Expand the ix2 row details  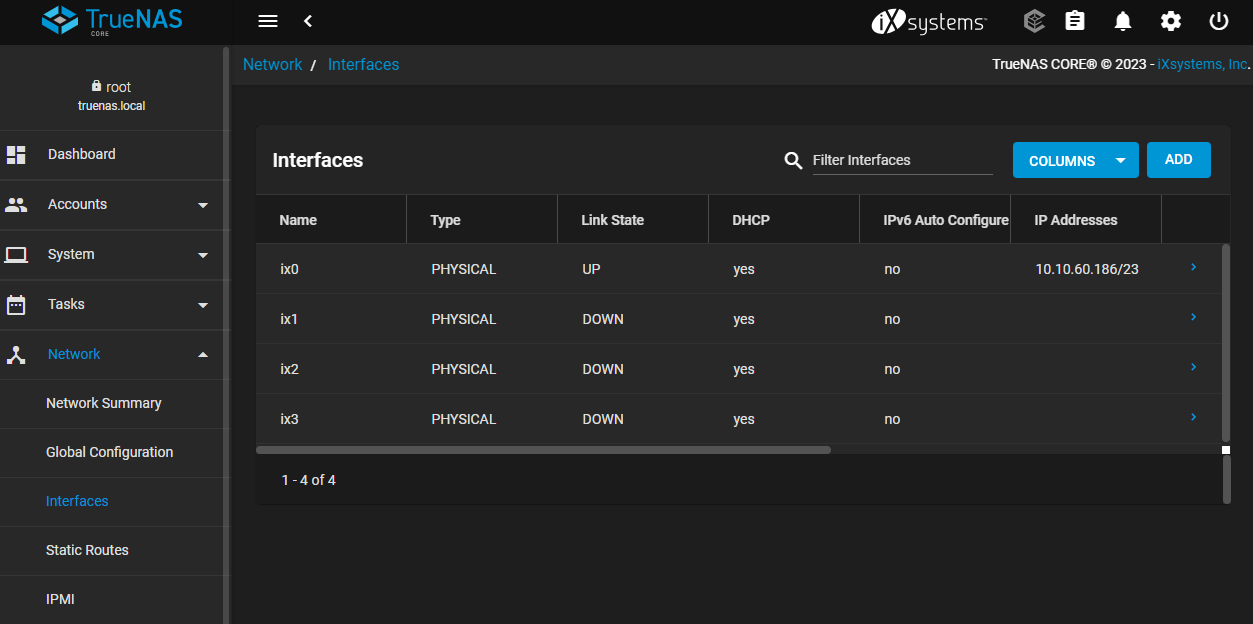tap(1194, 367)
